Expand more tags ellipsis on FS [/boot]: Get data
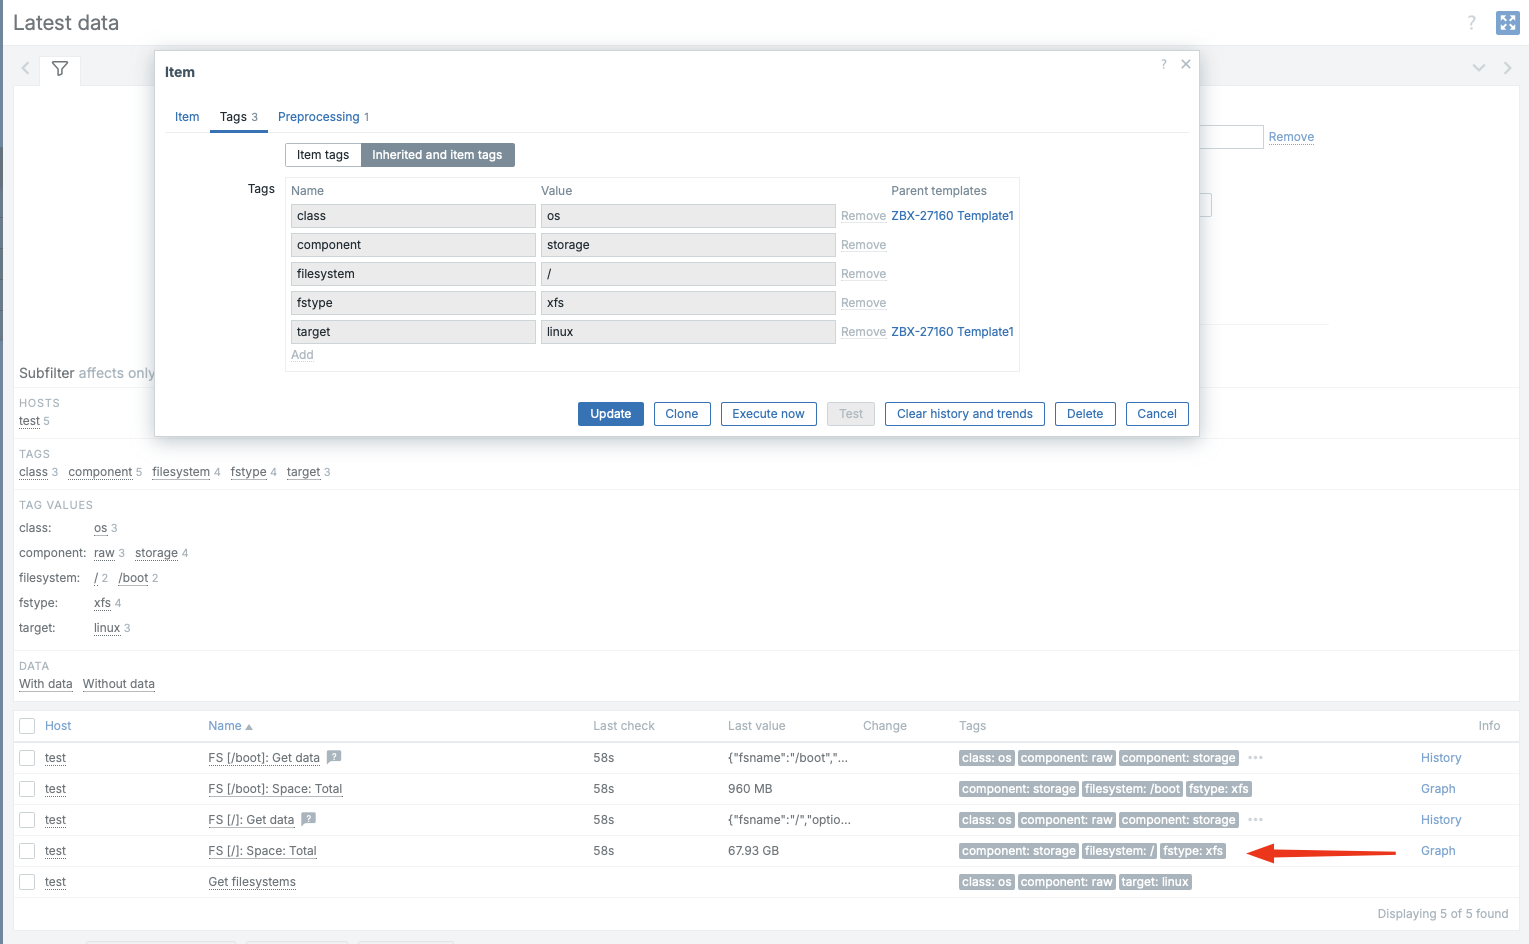This screenshot has height=944, width=1529. pyautogui.click(x=1255, y=758)
